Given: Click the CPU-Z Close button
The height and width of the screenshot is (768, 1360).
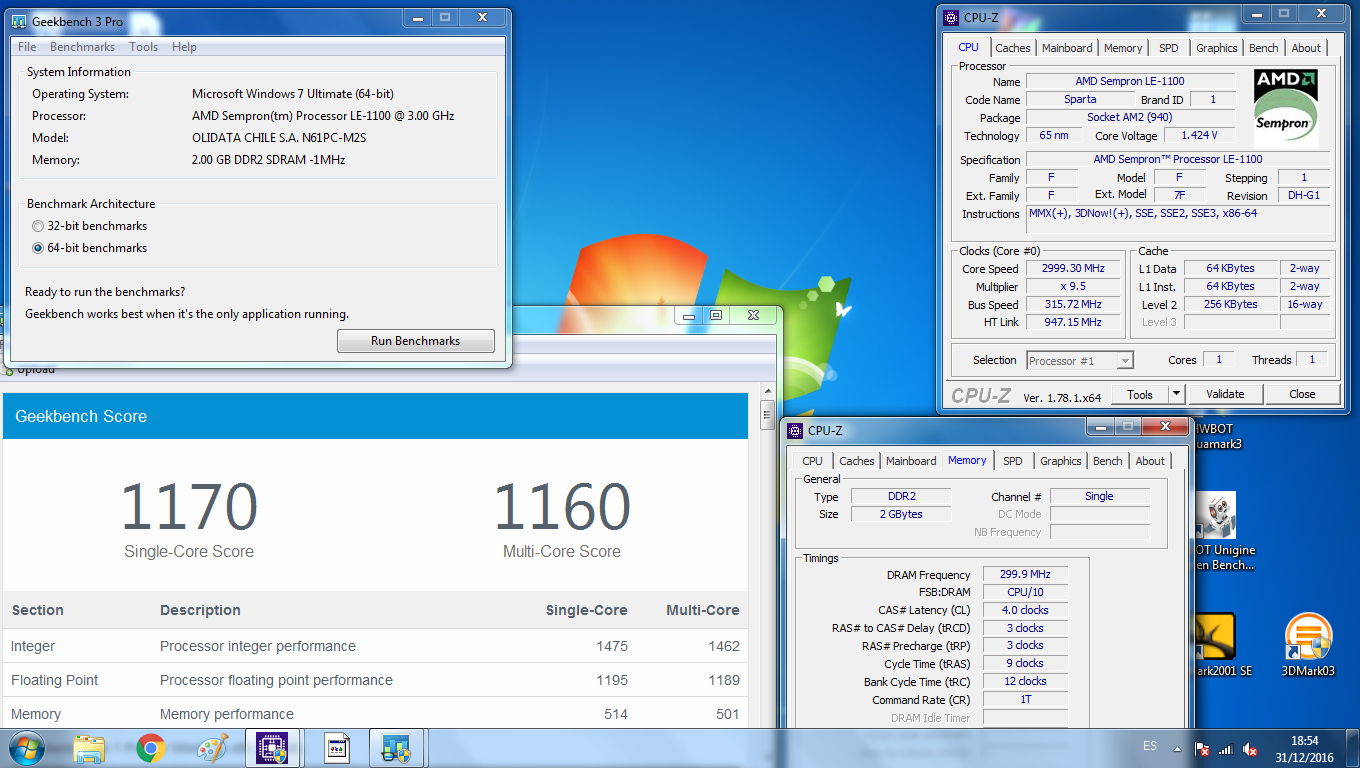Looking at the screenshot, I should coord(1302,394).
